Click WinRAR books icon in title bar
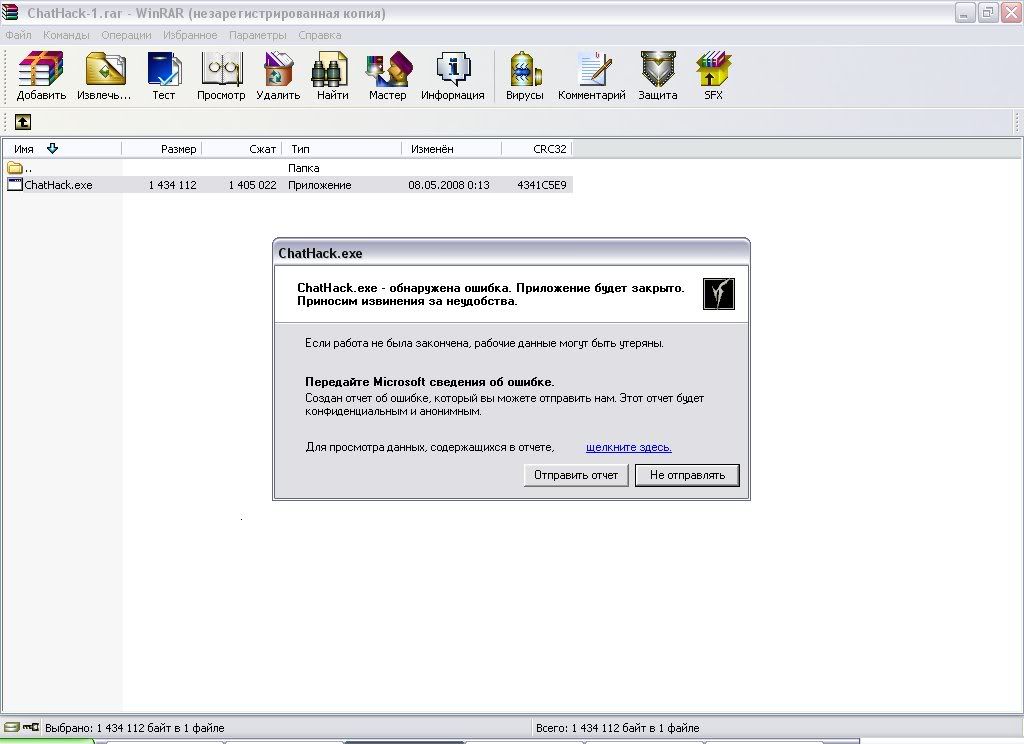Screen dimensions: 1024x744 tap(10, 12)
